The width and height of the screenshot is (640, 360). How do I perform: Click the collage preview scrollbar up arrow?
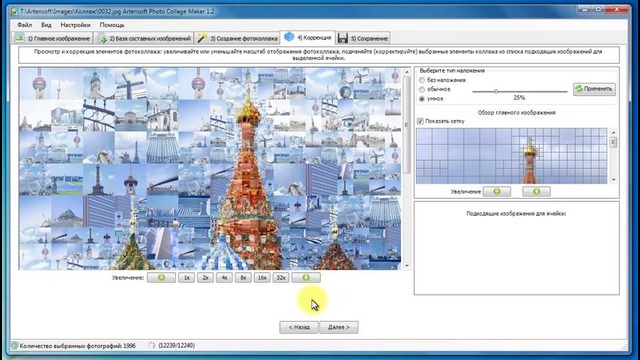[407, 72]
